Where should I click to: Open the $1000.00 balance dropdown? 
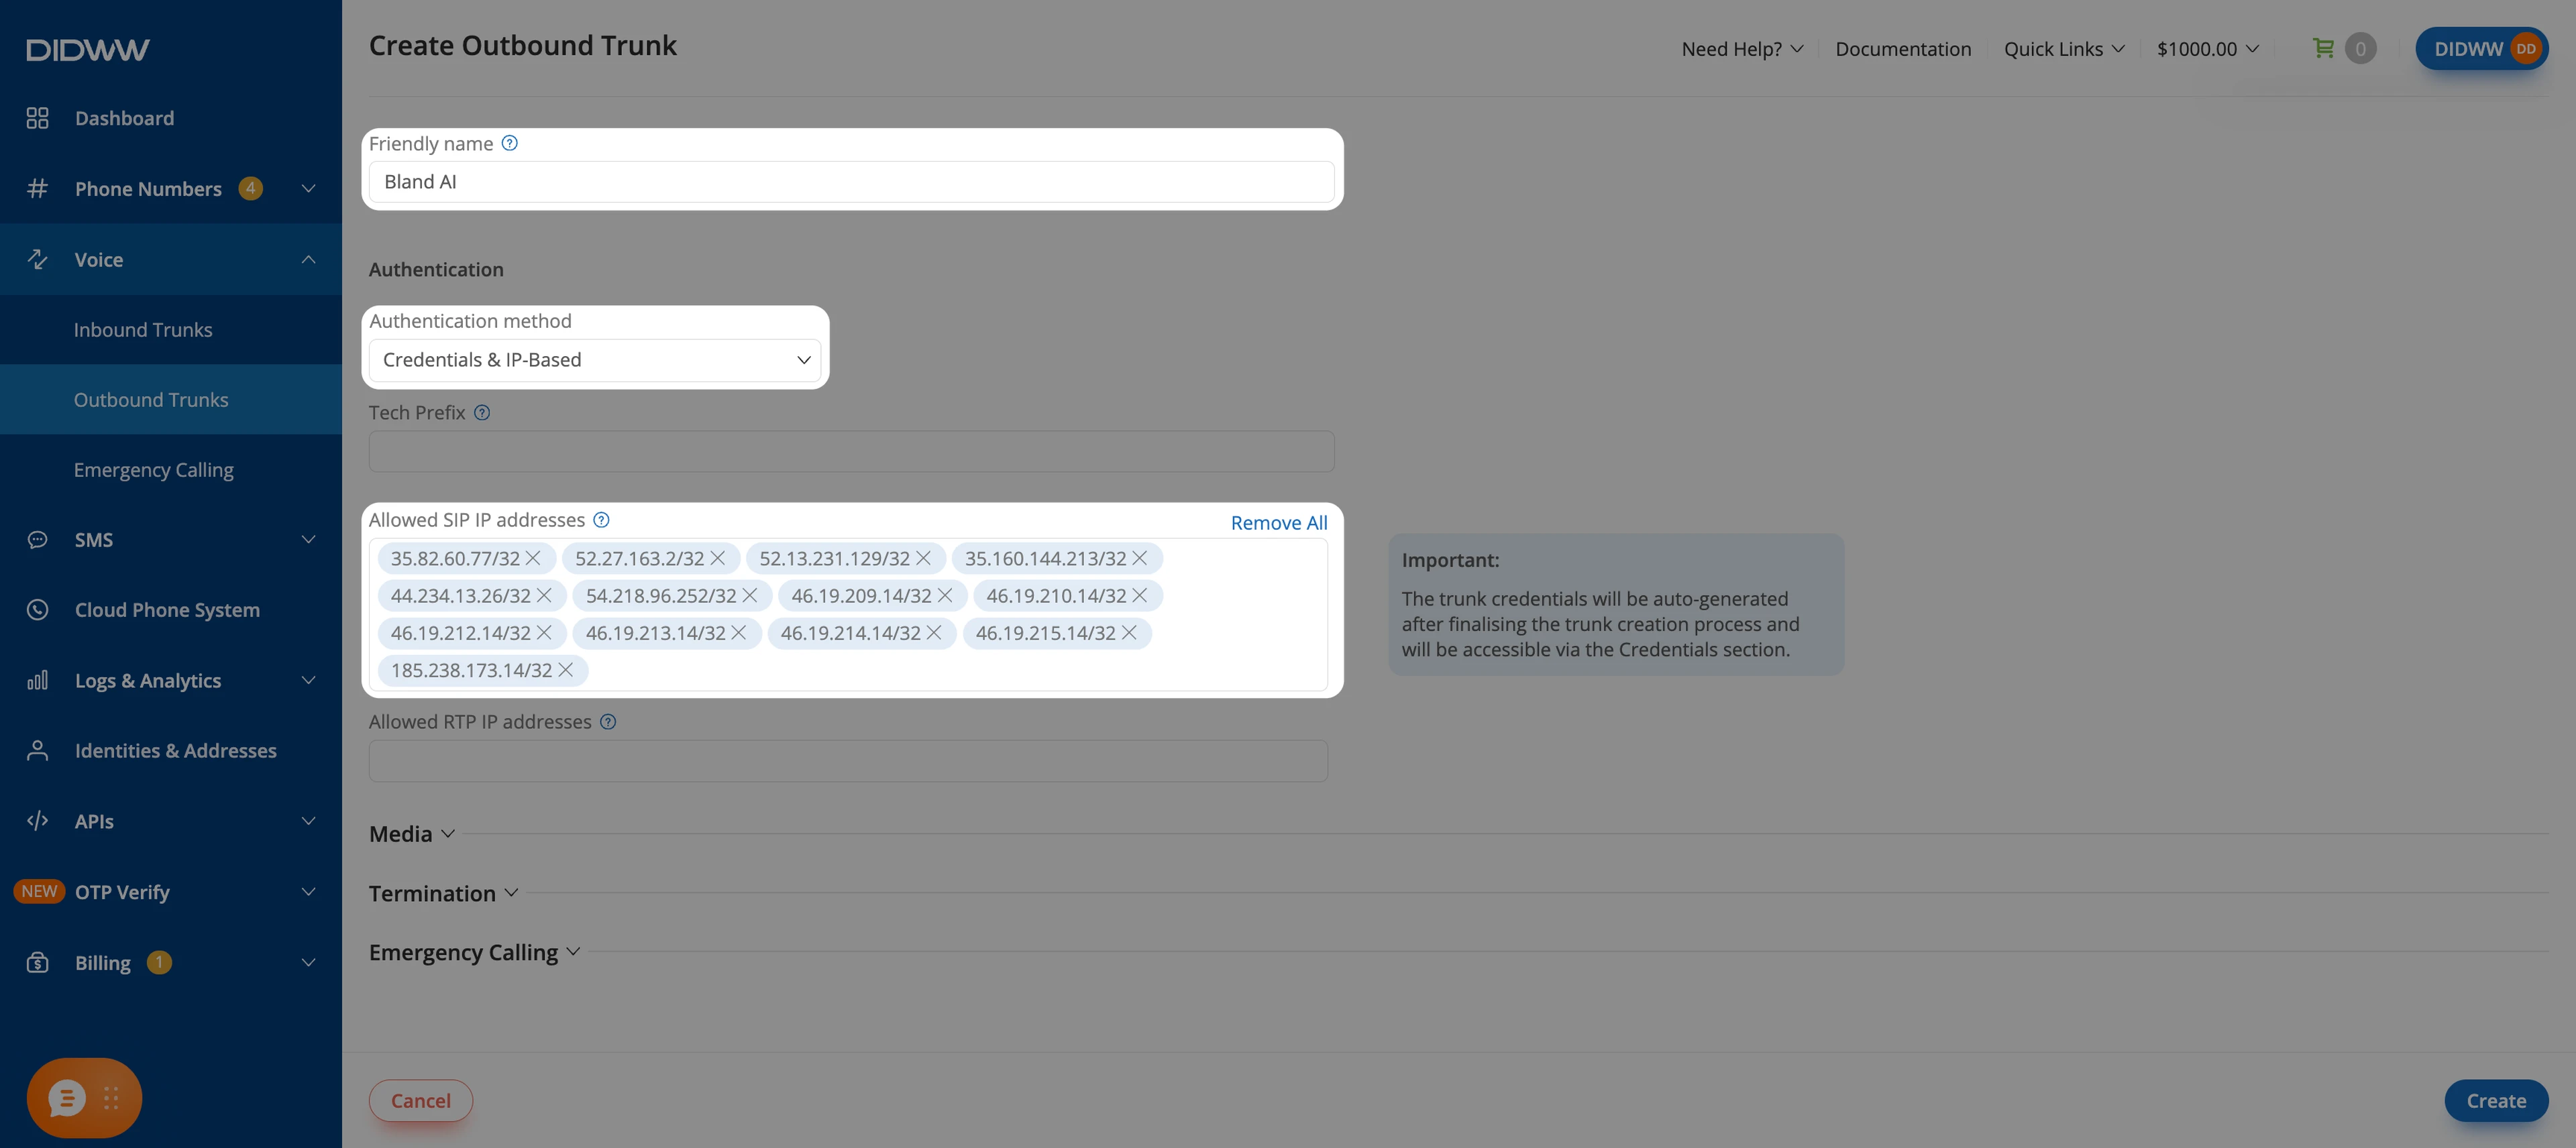[x=2208, y=49]
